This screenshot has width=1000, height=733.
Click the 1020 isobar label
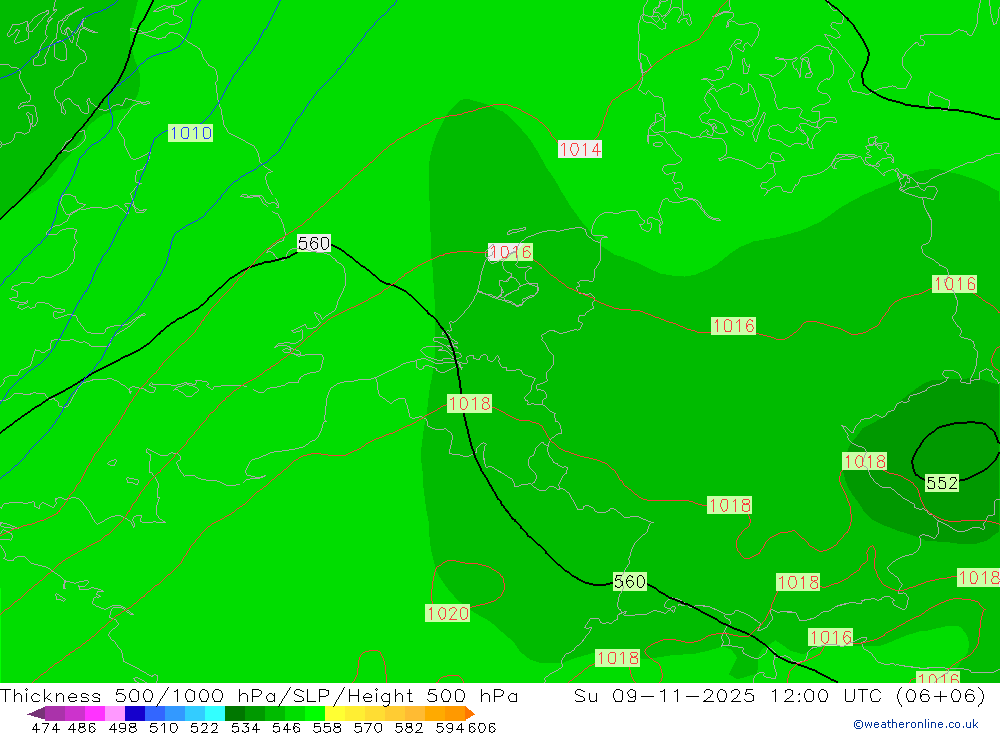click(448, 613)
